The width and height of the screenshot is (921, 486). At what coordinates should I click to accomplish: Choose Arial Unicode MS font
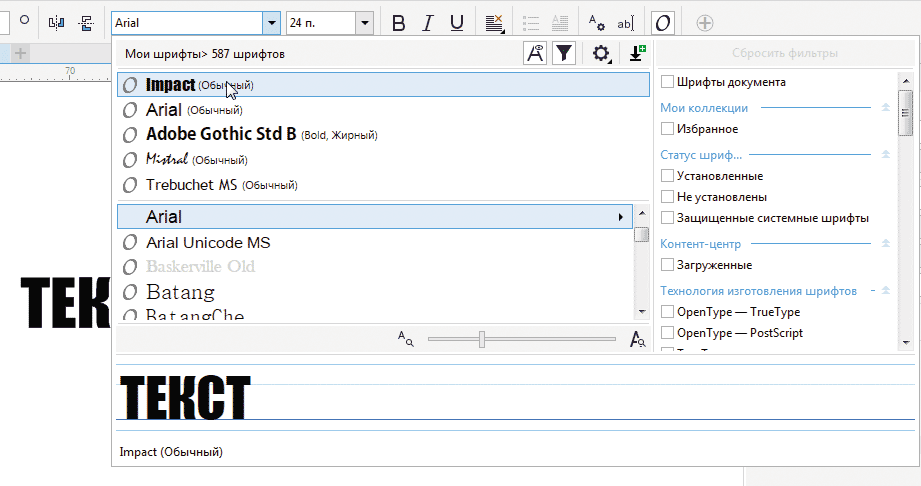208,242
